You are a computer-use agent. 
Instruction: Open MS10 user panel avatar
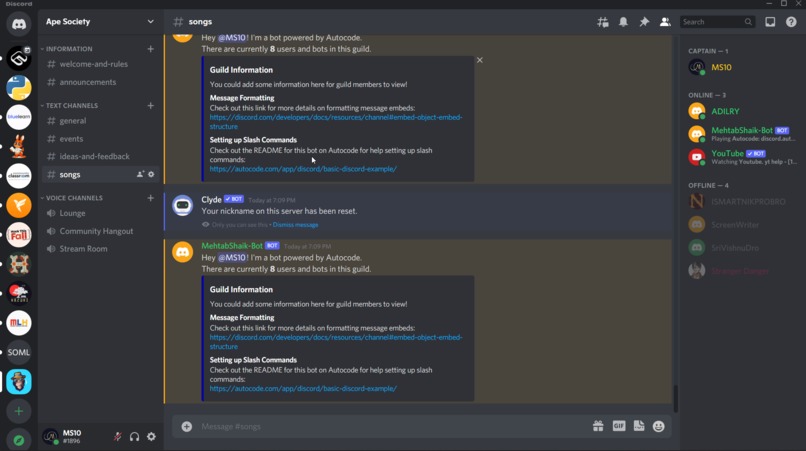click(50, 437)
